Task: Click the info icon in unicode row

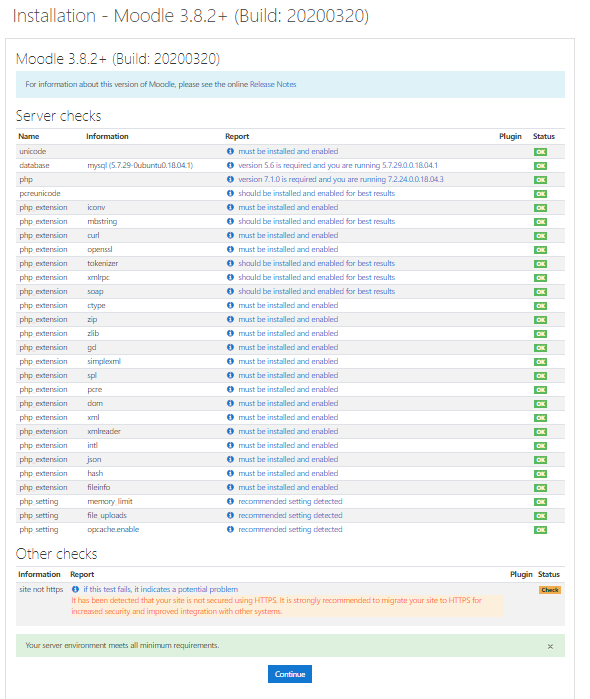Action: tap(230, 152)
